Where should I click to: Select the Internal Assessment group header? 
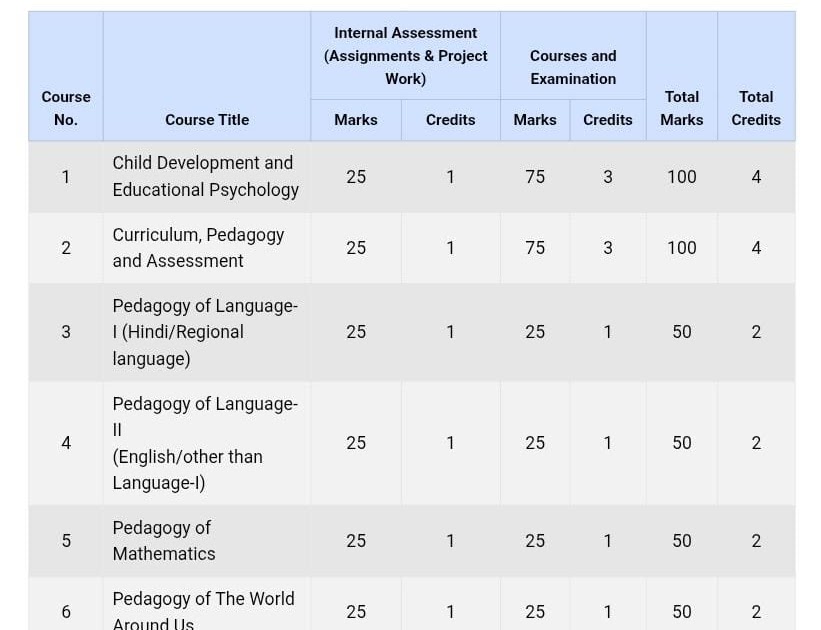(405, 56)
